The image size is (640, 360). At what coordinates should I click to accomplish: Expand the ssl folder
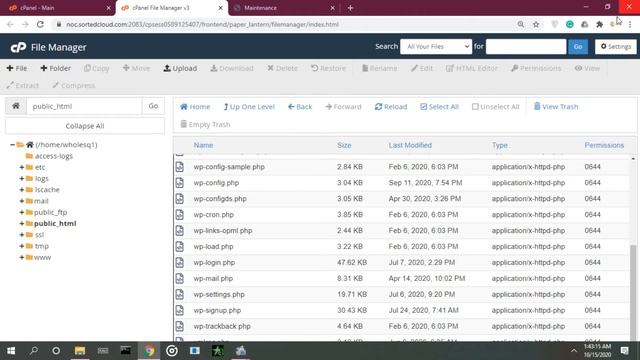[x=22, y=235]
